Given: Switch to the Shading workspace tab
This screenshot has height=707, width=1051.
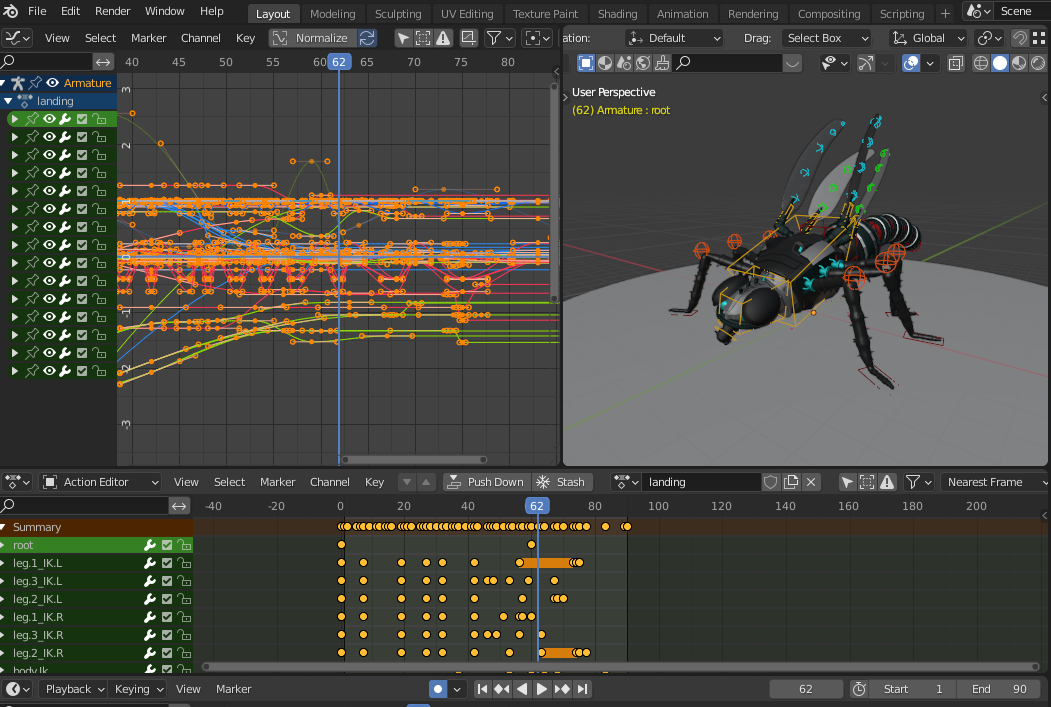Looking at the screenshot, I should (617, 14).
